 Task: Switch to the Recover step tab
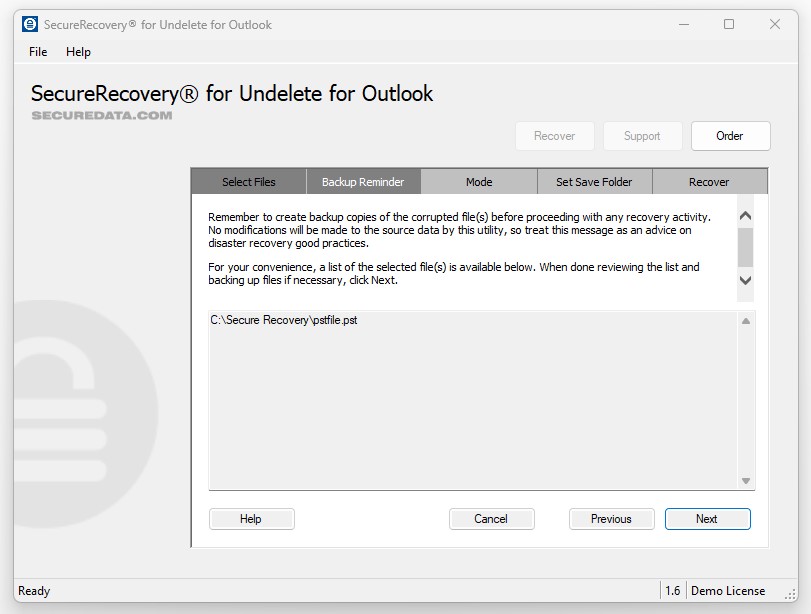[x=709, y=182]
